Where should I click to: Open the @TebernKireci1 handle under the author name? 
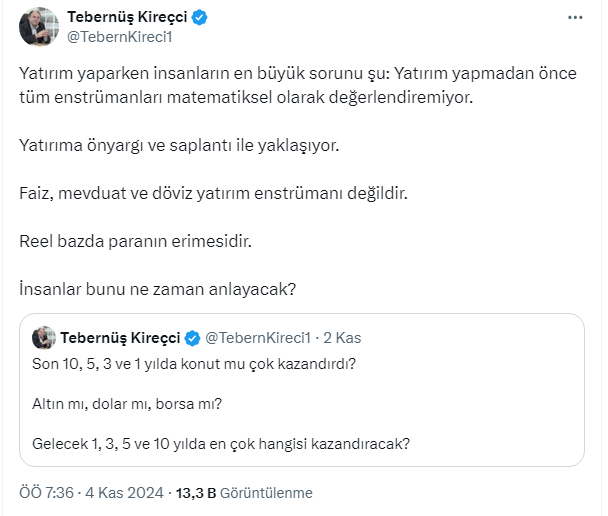click(112, 37)
